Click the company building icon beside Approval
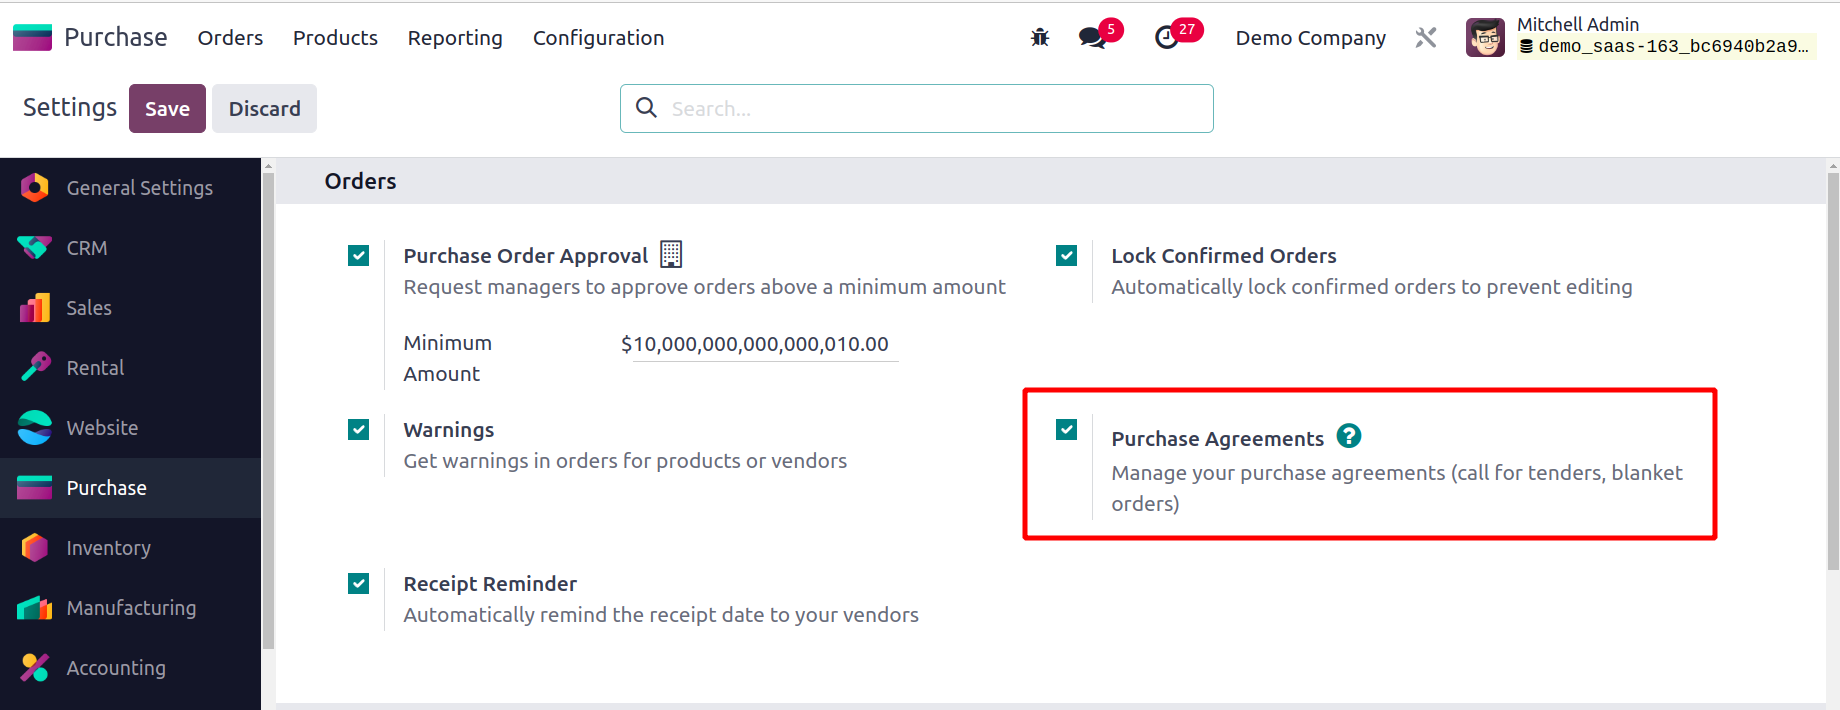Screen dimensions: 1840x710 [x=671, y=255]
